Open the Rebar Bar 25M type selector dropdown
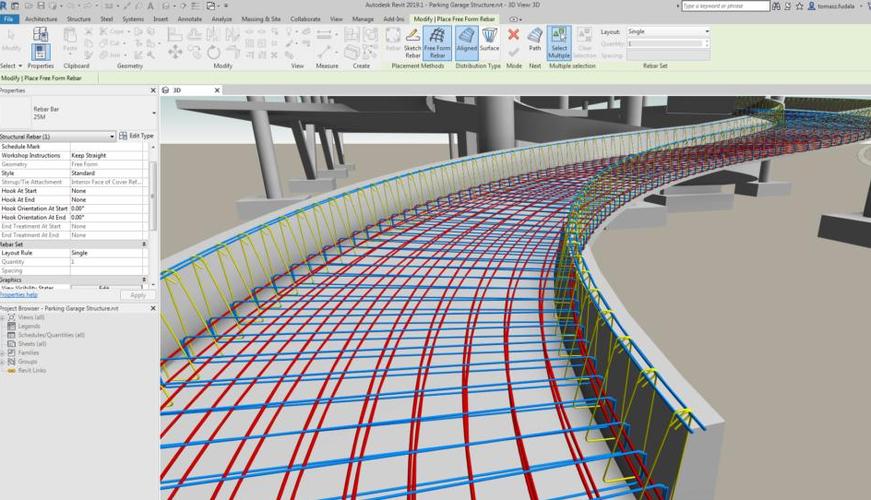Viewport: 871px width, 500px height. pyautogui.click(x=154, y=113)
